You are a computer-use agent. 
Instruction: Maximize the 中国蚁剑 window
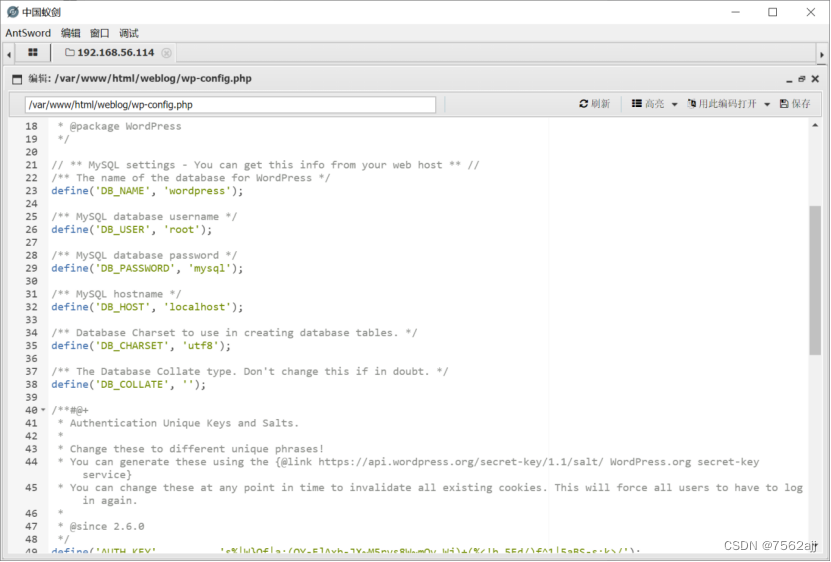773,12
